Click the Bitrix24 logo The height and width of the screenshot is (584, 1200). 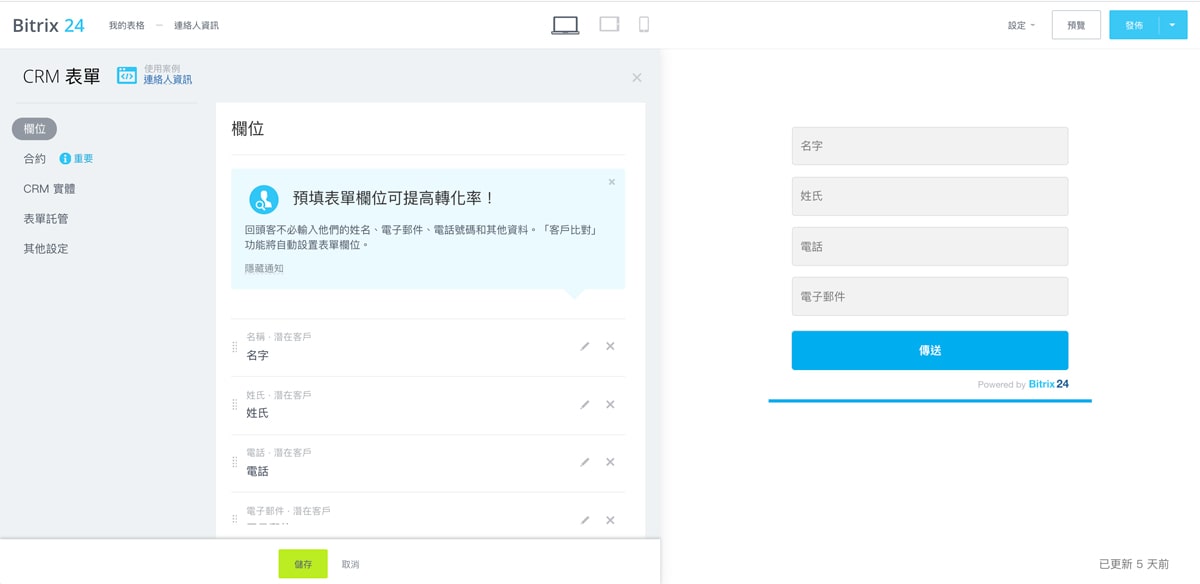(48, 25)
